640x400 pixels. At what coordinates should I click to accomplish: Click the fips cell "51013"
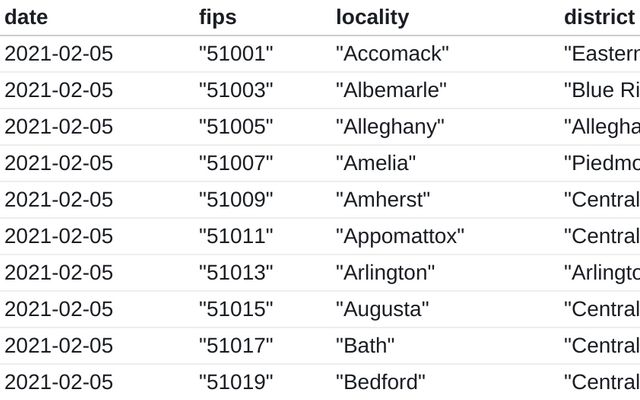pos(236,272)
